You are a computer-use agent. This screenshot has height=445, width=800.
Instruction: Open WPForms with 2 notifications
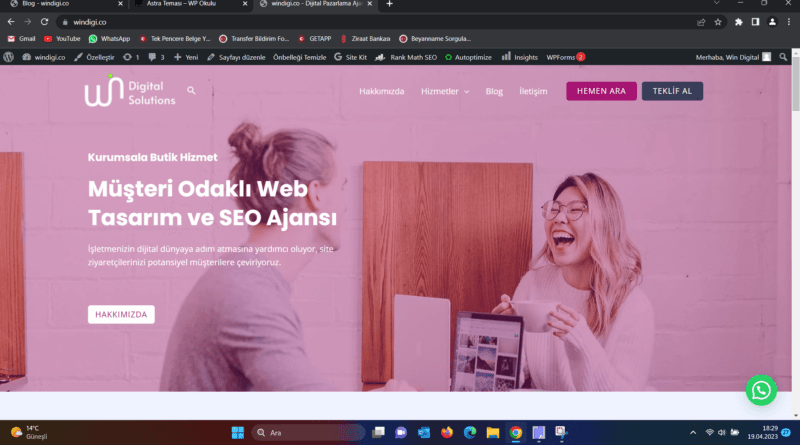pos(565,57)
